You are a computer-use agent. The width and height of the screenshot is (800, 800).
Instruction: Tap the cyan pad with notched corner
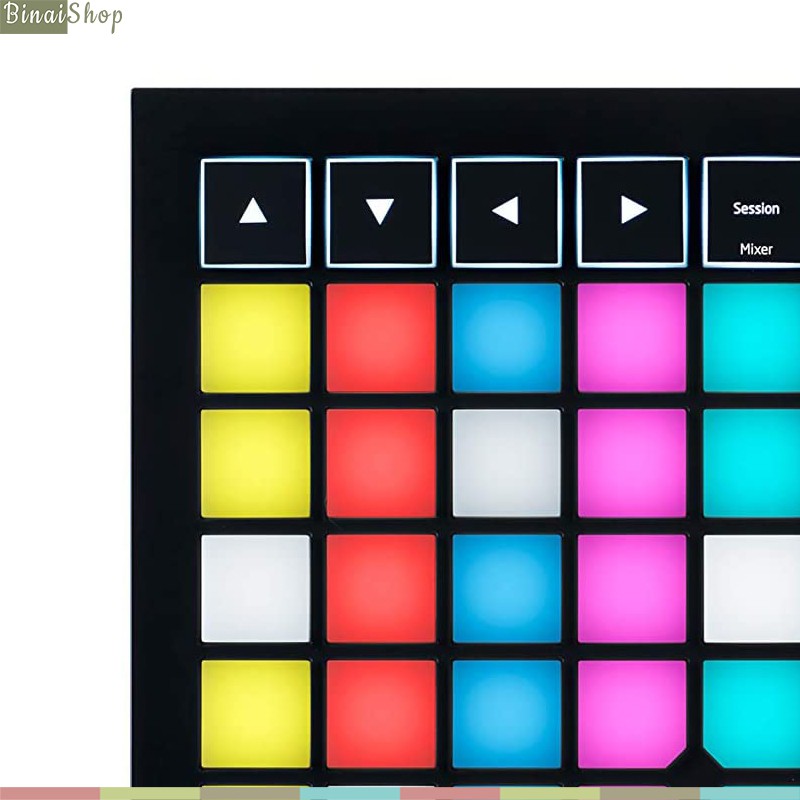pyautogui.click(x=752, y=714)
